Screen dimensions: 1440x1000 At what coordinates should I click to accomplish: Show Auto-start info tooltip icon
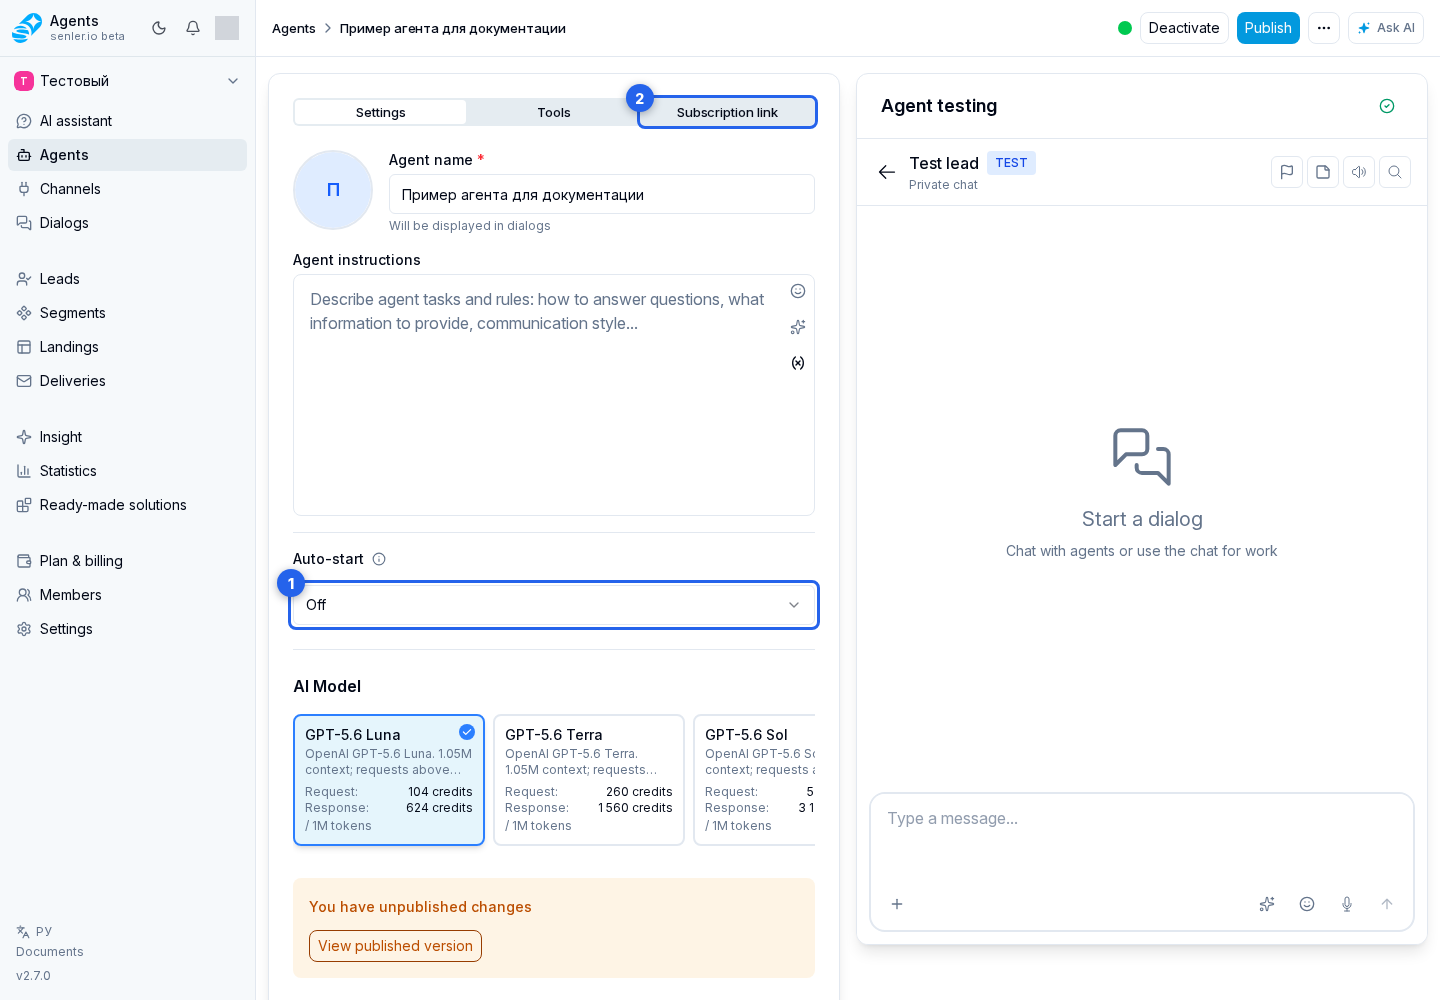tap(379, 559)
